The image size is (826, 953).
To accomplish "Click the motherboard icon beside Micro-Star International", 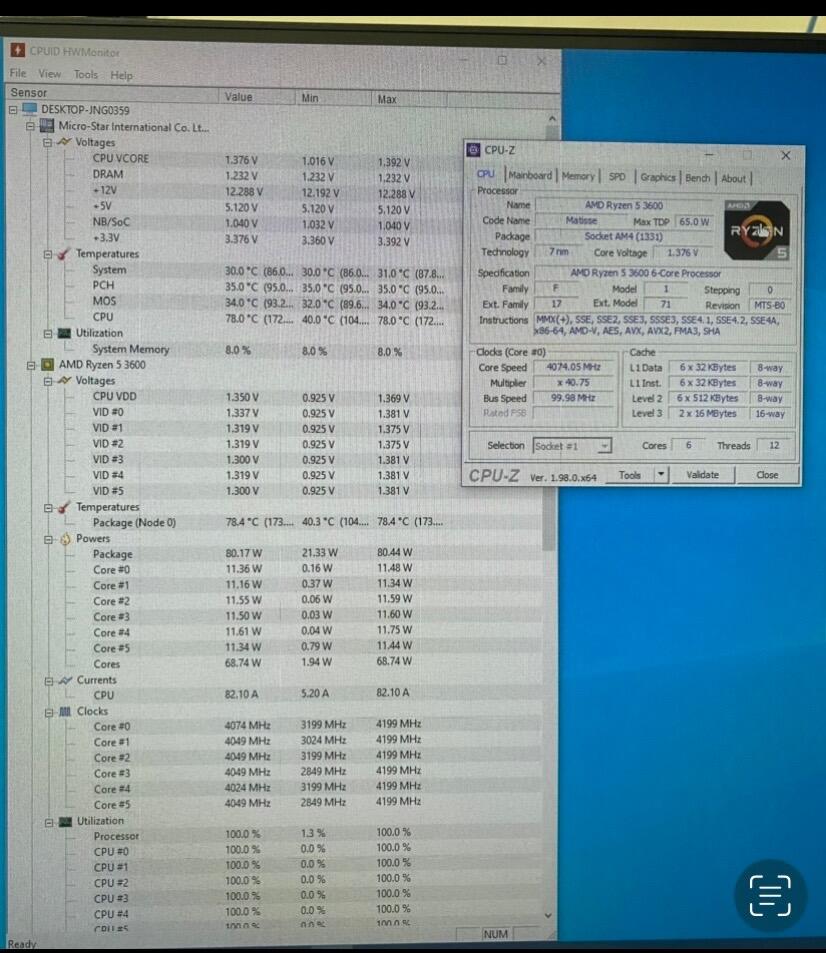I will tap(47, 126).
